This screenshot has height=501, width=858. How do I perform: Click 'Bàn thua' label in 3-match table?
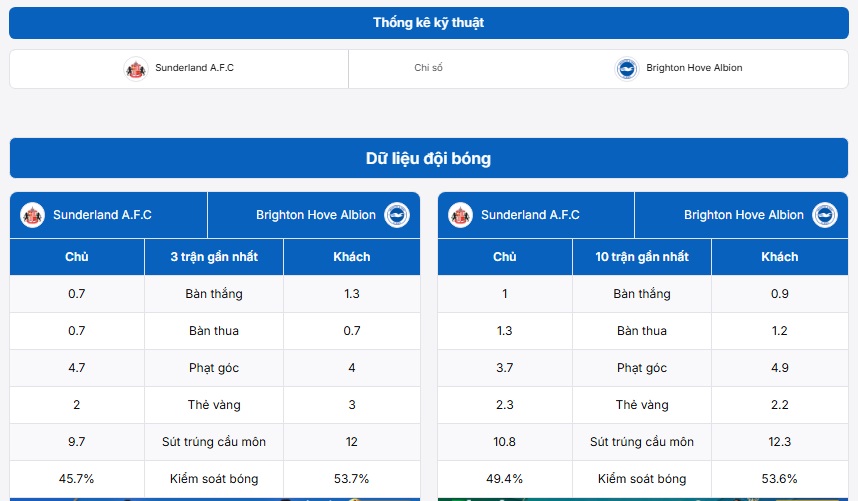click(x=214, y=331)
